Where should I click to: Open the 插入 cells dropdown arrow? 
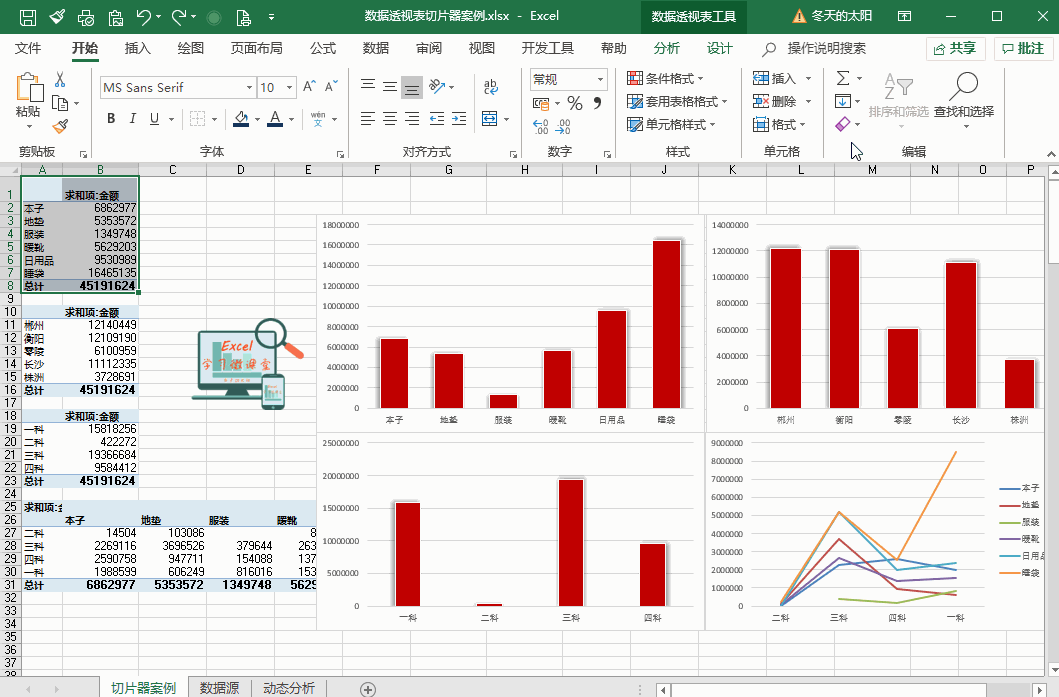coord(808,78)
